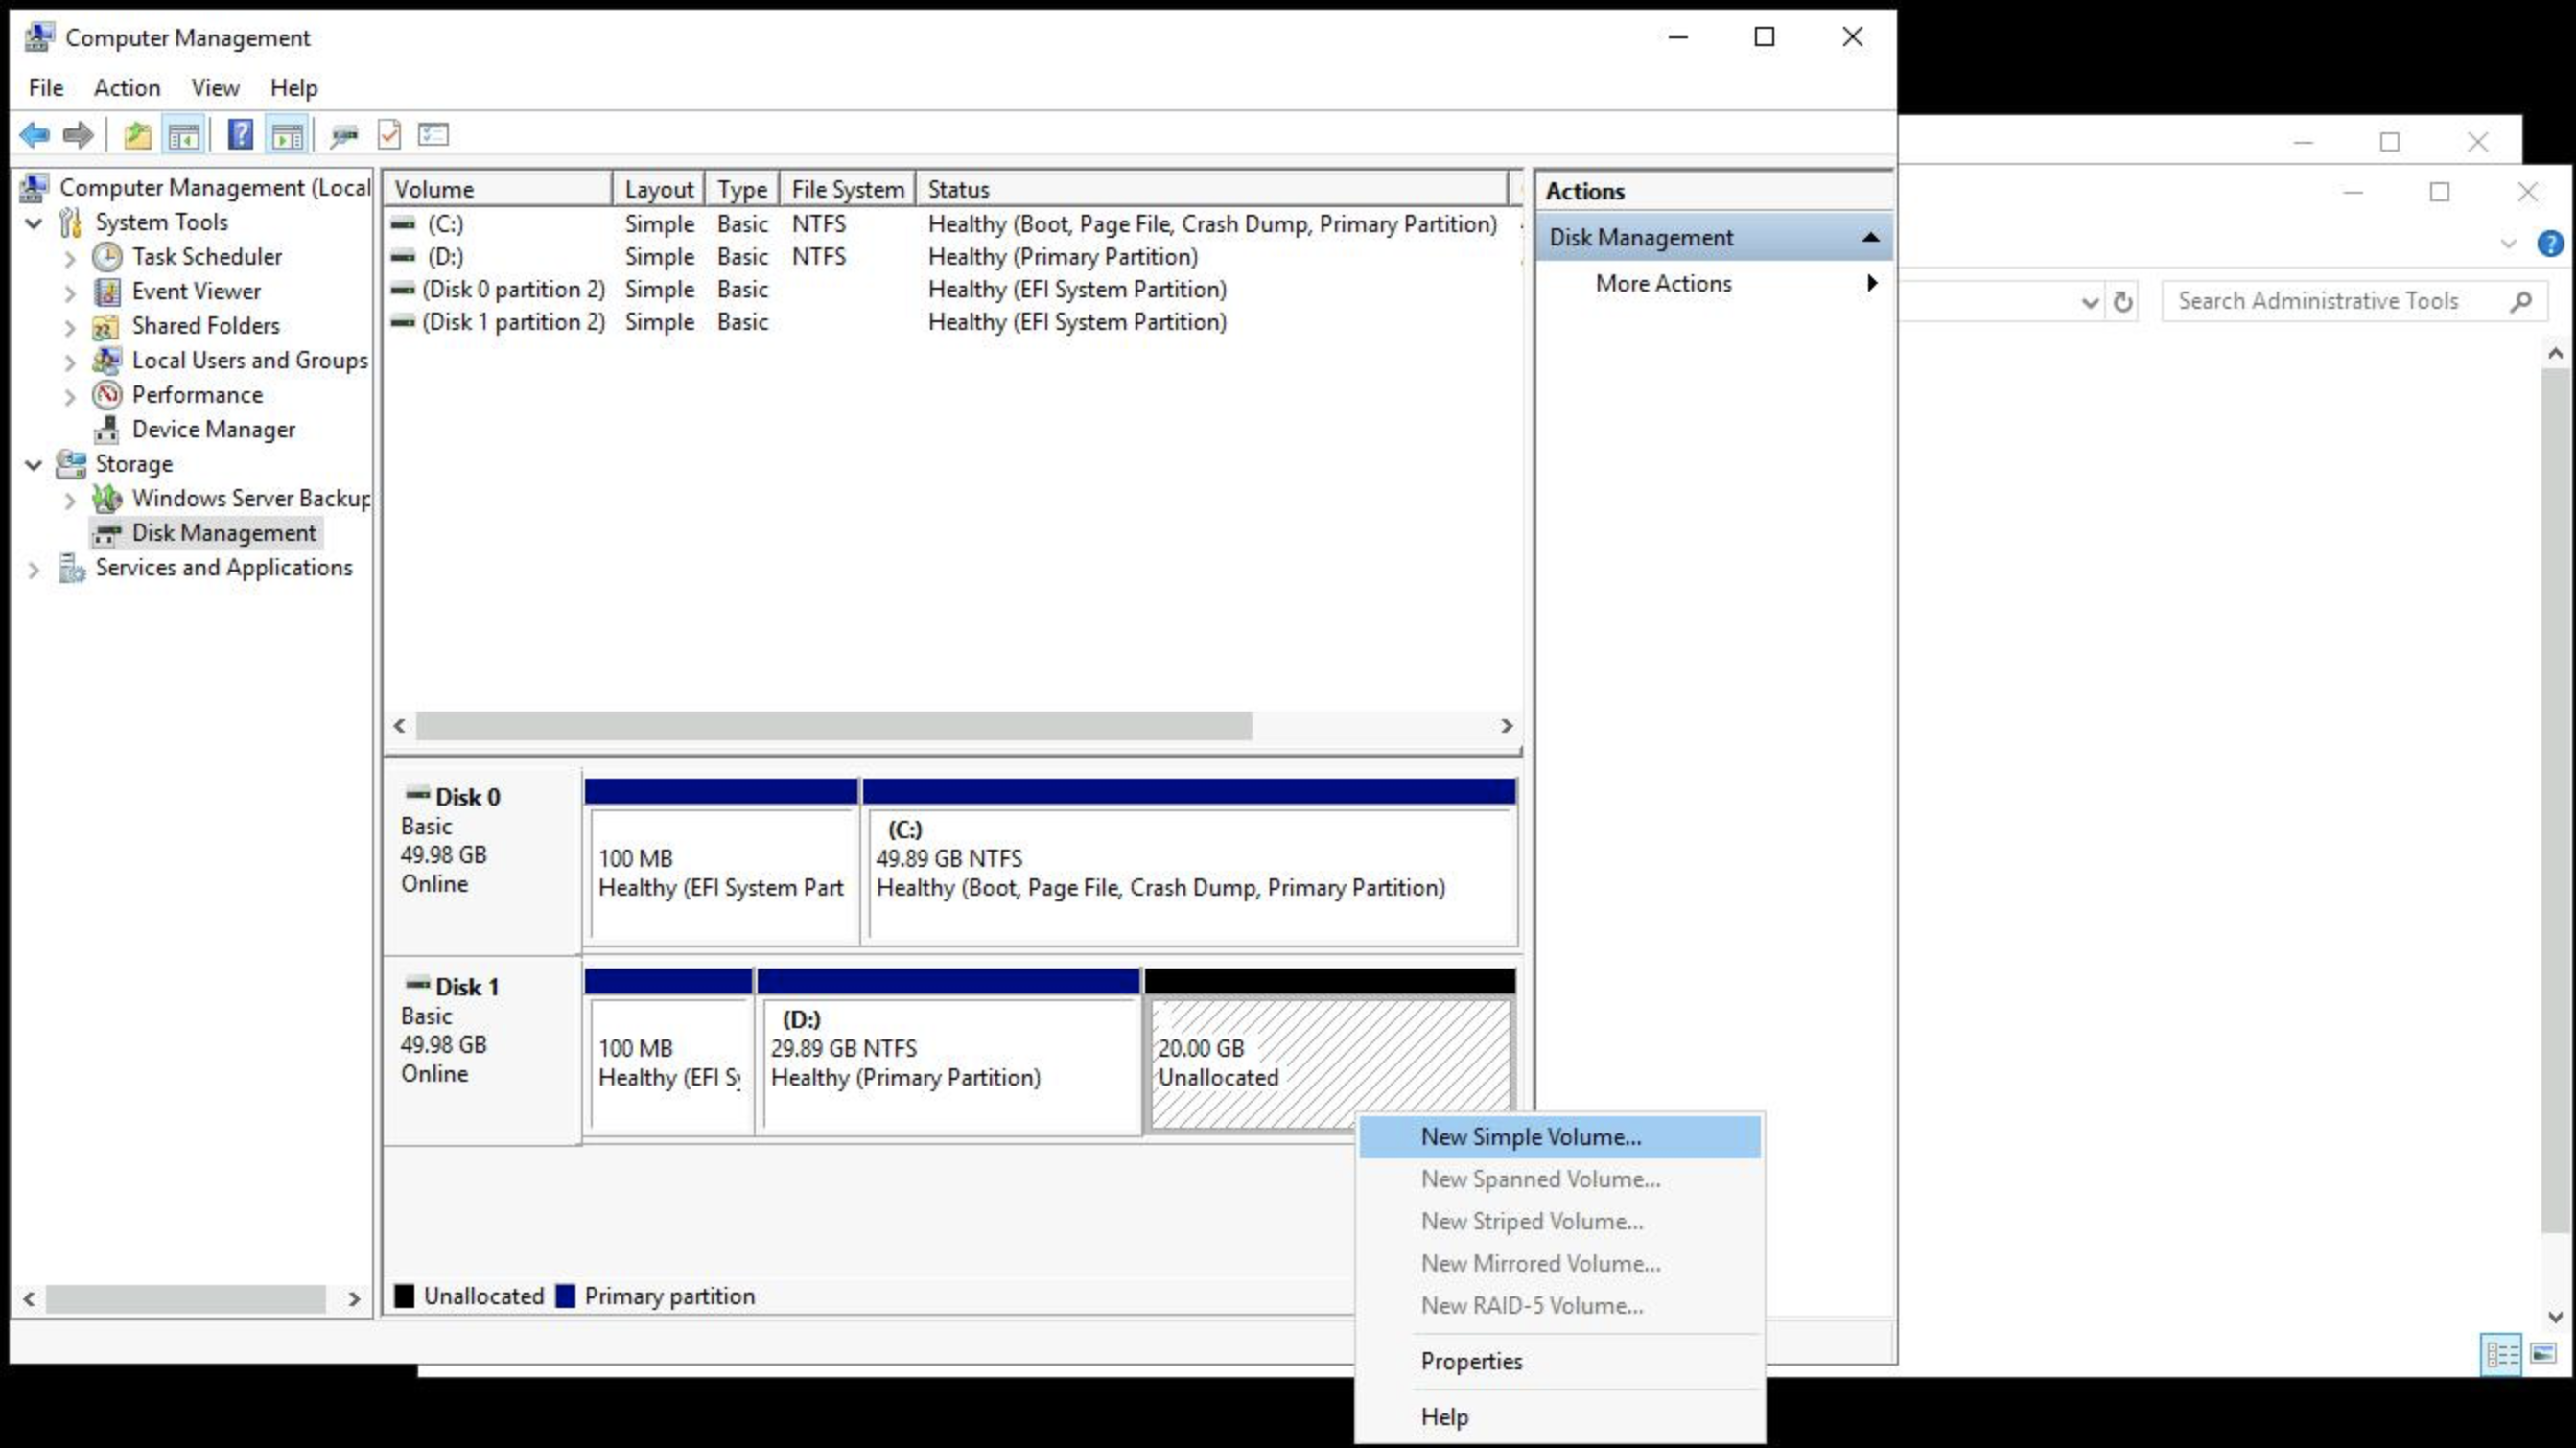This screenshot has height=1448, width=2576.
Task: Expand the Event Viewer node
Action: click(x=69, y=294)
